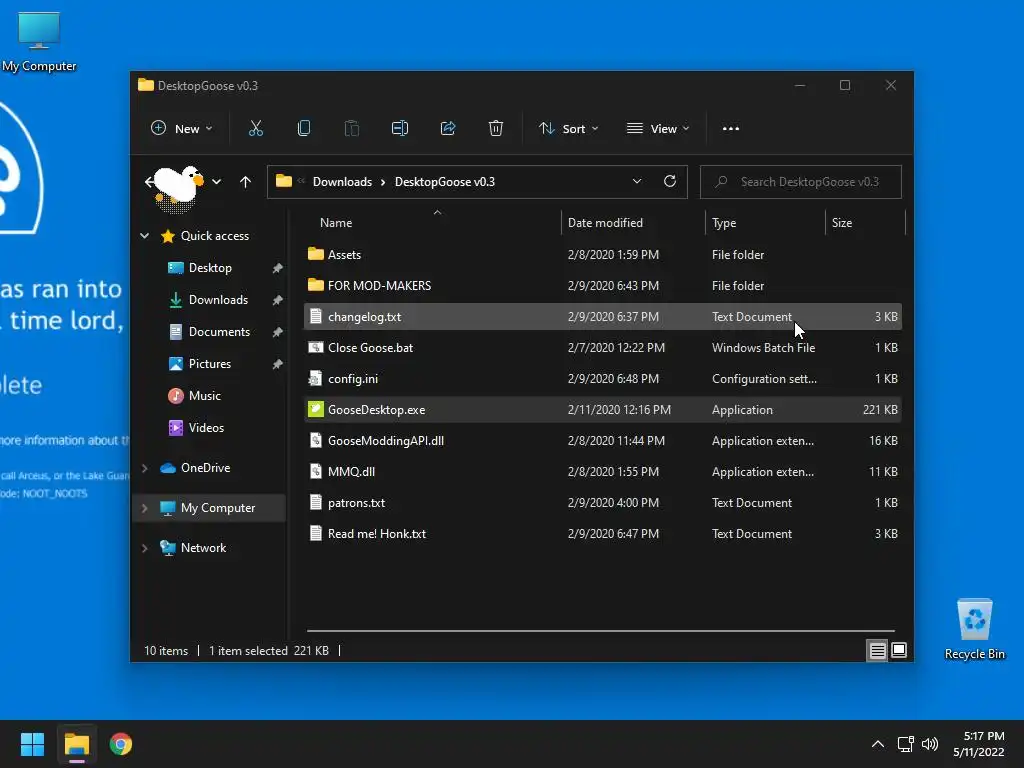
Task: Open My Computer desktop icon
Action: pos(39,40)
